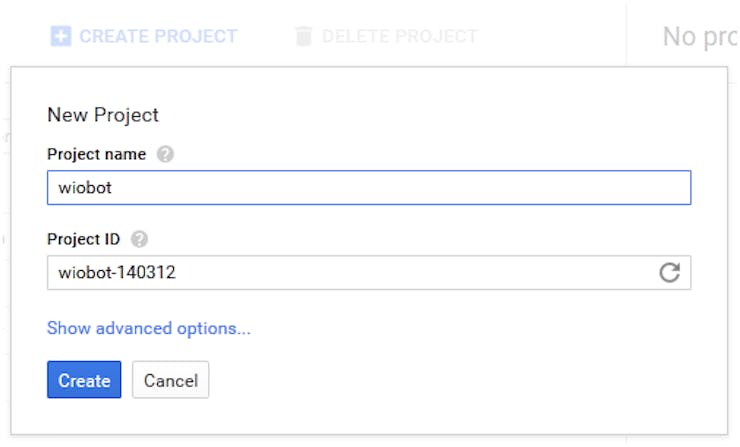
Task: Click the Project ID field label
Action: [x=84, y=239]
